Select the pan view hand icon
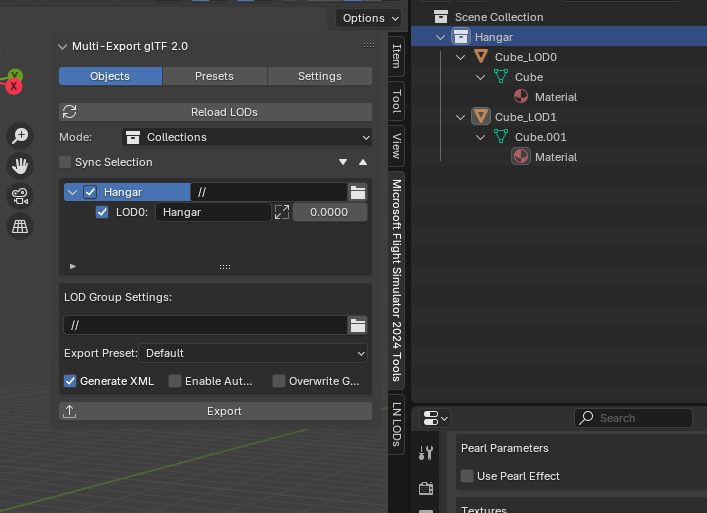707x513 pixels. coord(20,166)
